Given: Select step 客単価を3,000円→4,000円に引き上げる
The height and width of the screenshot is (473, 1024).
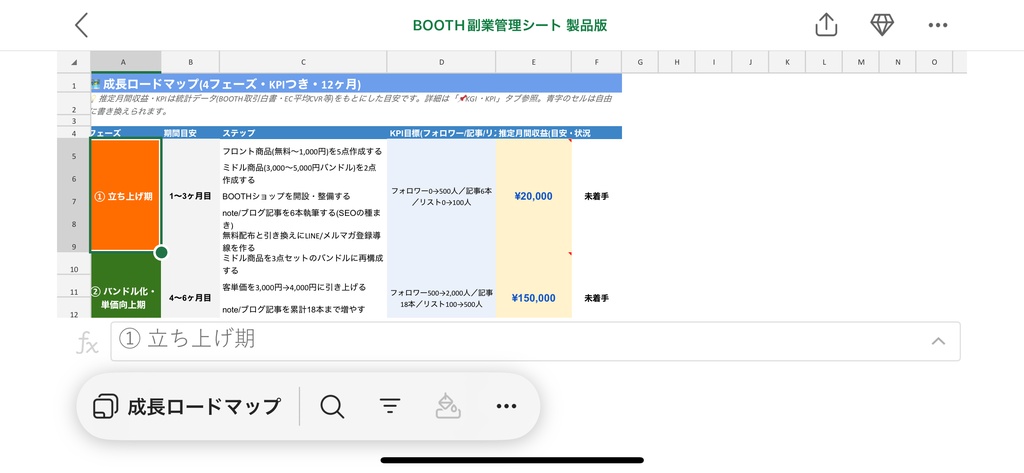Looking at the screenshot, I should coord(303,287).
